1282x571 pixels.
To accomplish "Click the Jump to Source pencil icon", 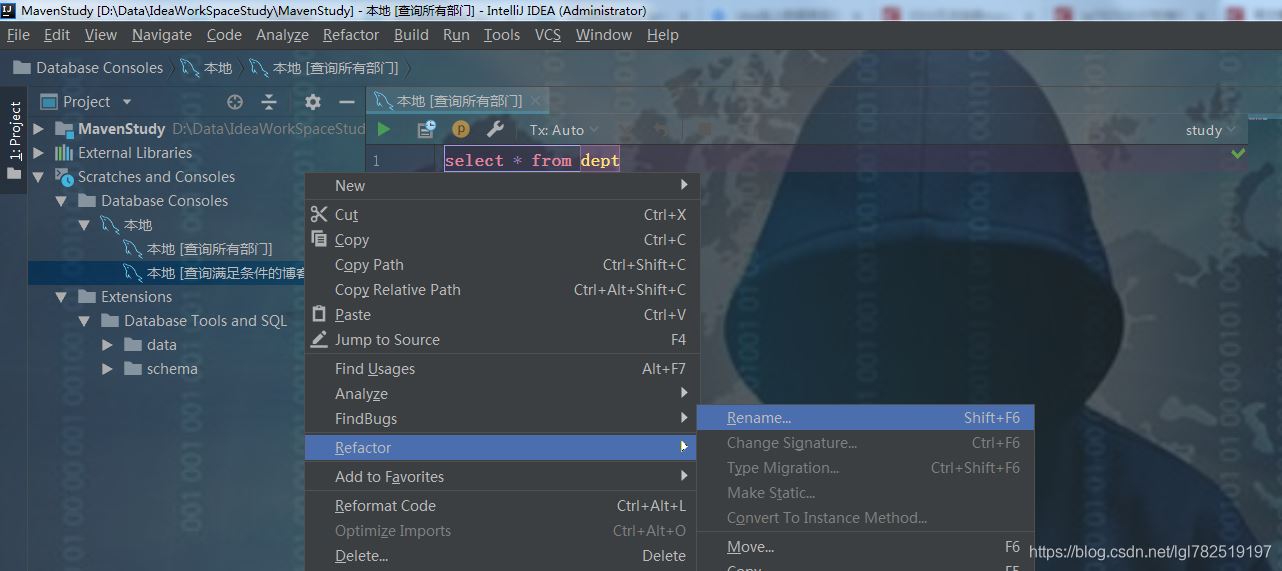I will pyautogui.click(x=319, y=339).
